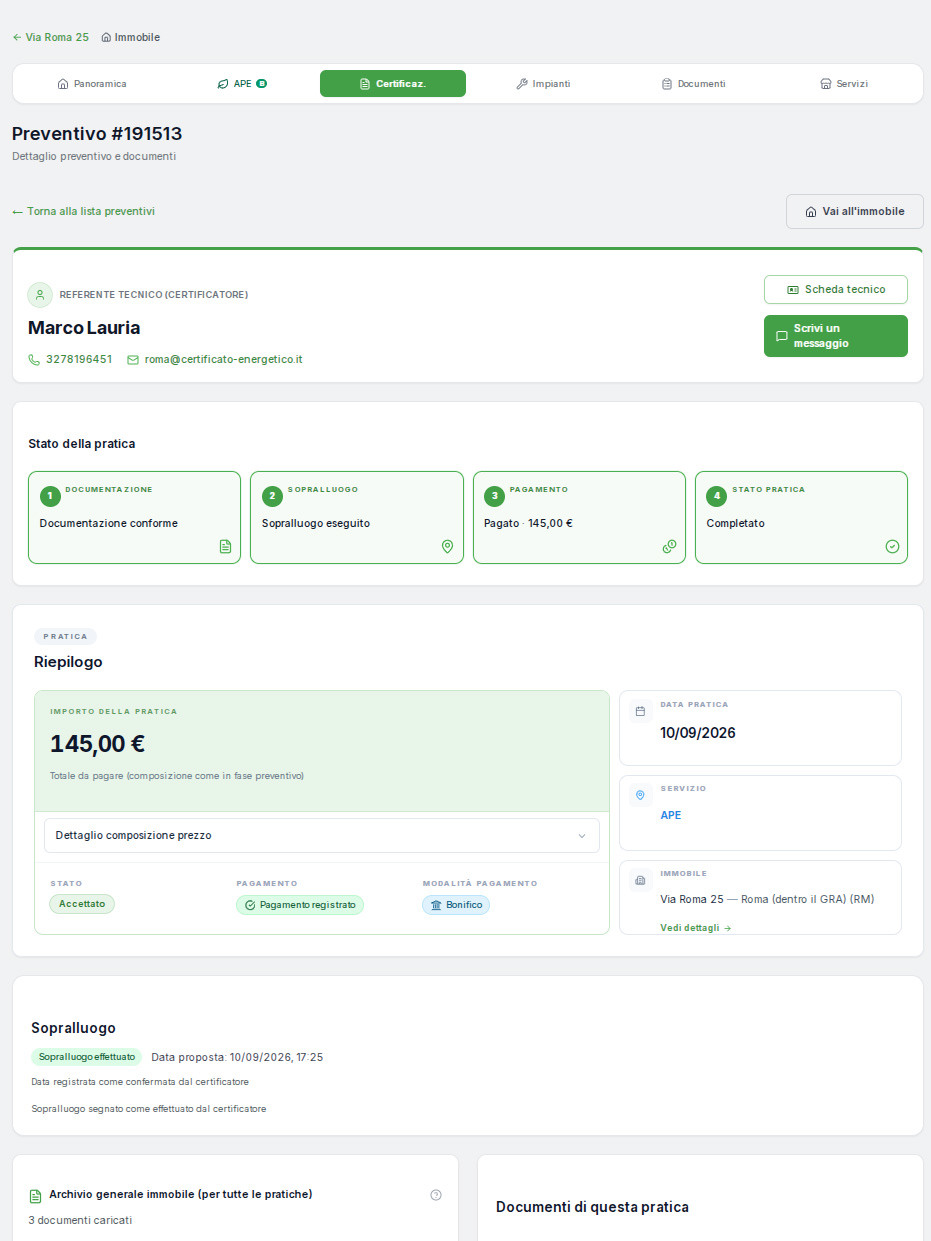Click the pin icon beside Servizio

(640, 795)
